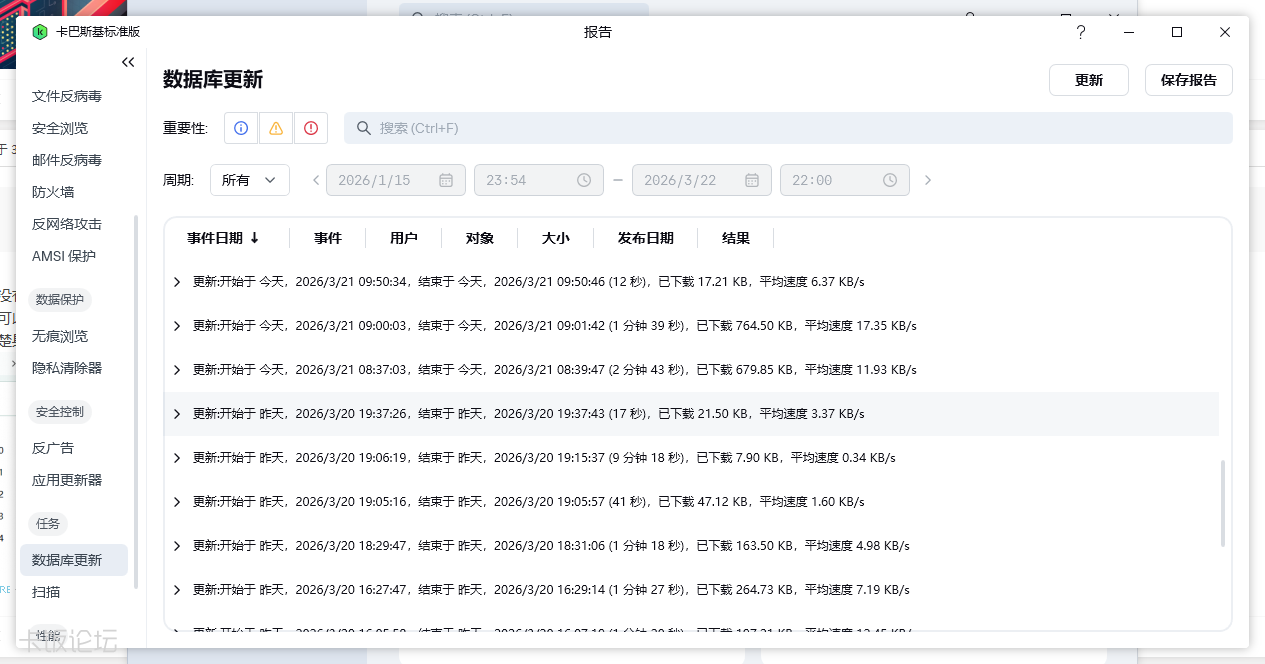Image resolution: width=1265 pixels, height=664 pixels.
Task: Select 扫描 in the sidebar task list
Action: [46, 592]
